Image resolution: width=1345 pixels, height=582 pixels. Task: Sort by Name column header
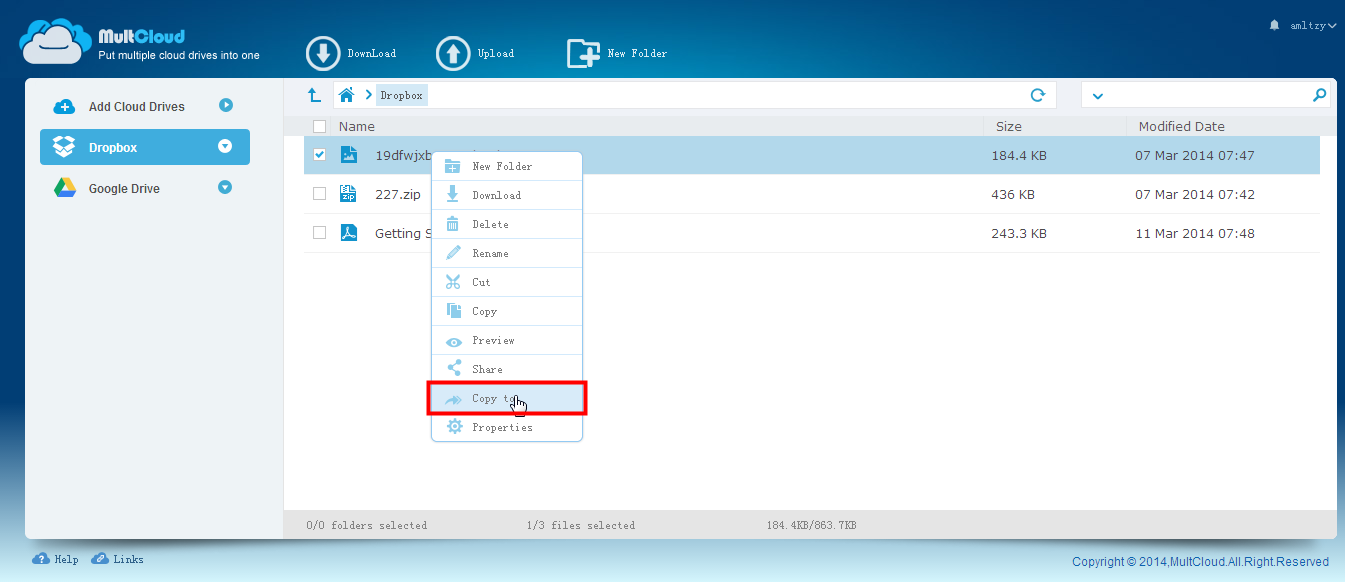click(357, 126)
